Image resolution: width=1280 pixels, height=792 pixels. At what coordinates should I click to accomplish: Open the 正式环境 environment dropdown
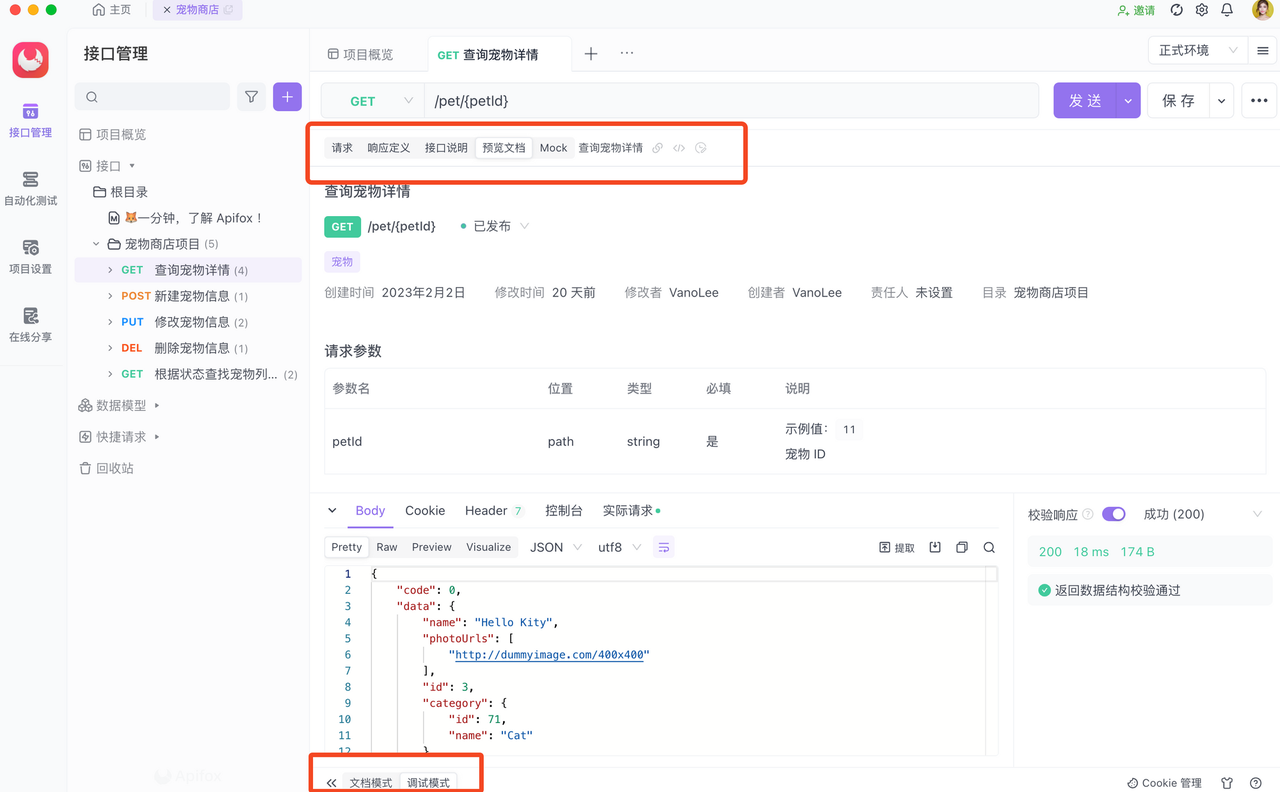(x=1197, y=50)
